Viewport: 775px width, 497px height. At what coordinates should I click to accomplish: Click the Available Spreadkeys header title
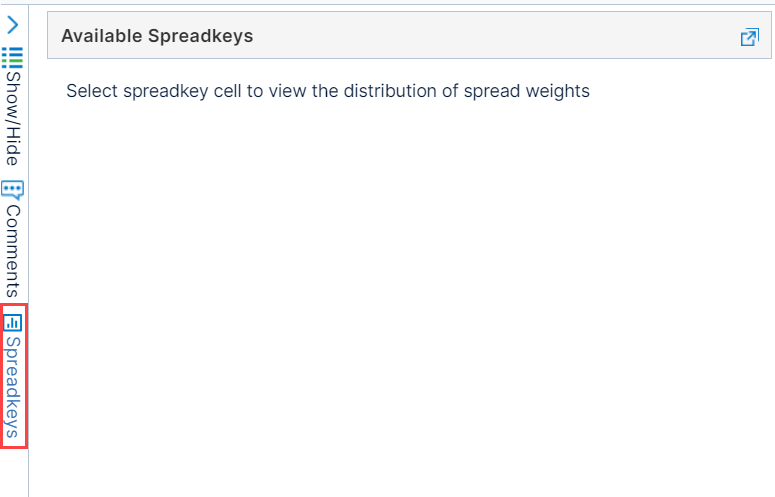(157, 36)
